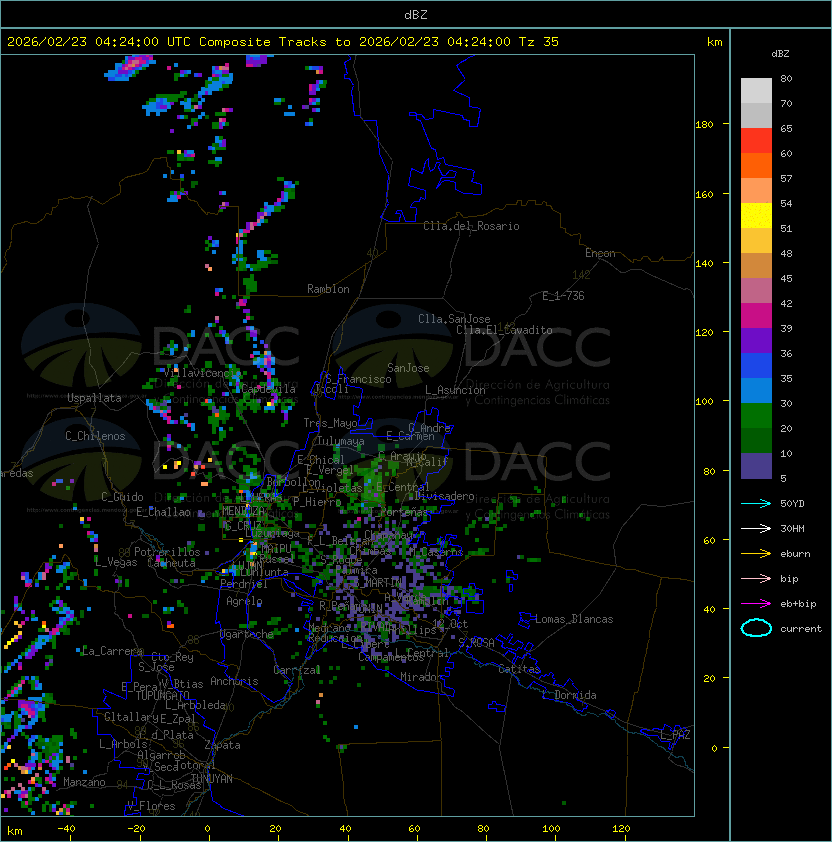Click the 'TUNUYAN' map label
Screen dimensions: 832x842
click(212, 779)
